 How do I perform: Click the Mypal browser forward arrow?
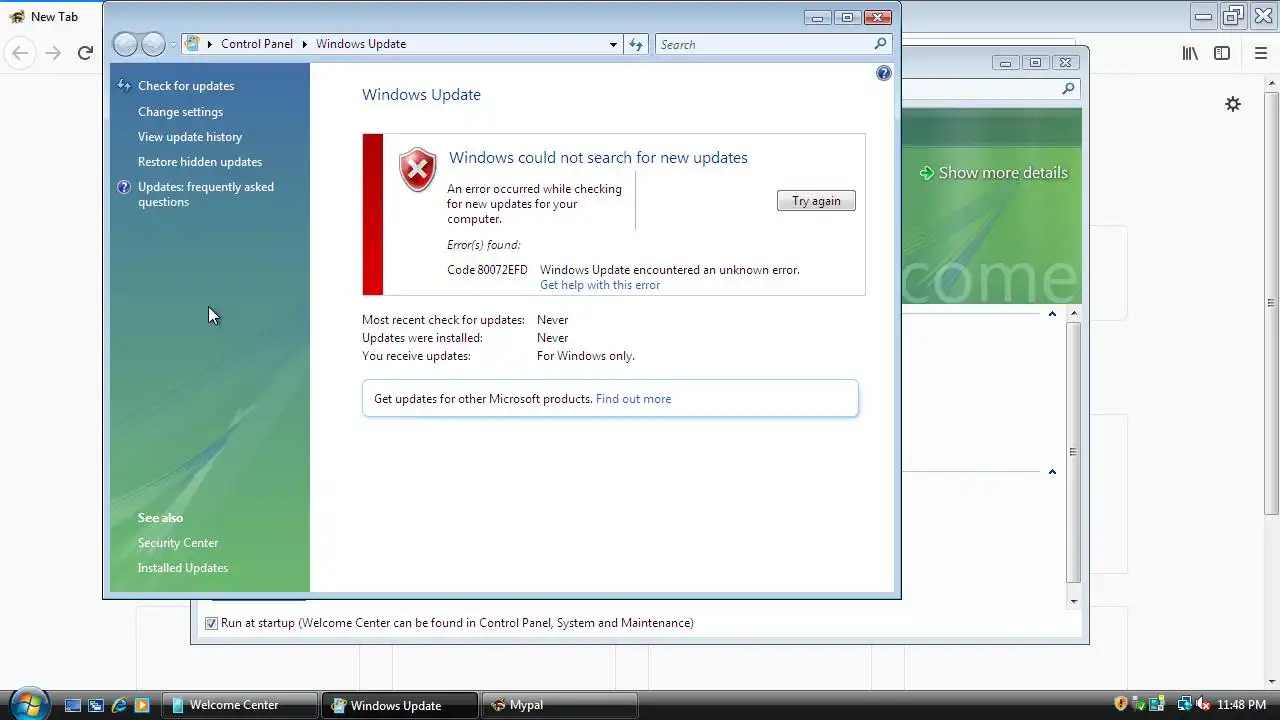53,53
